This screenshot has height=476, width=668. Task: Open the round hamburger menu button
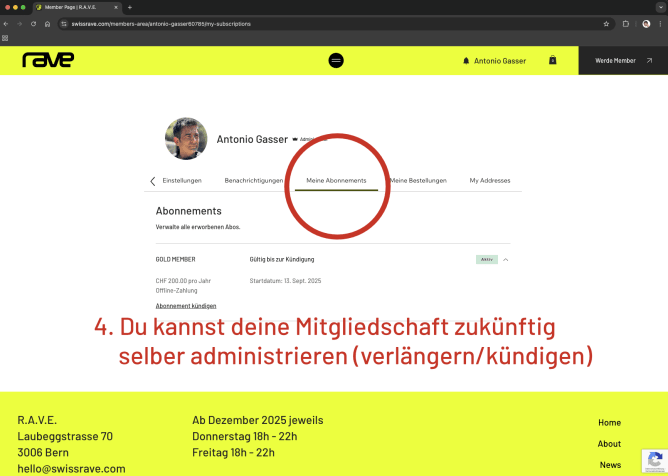tap(336, 61)
